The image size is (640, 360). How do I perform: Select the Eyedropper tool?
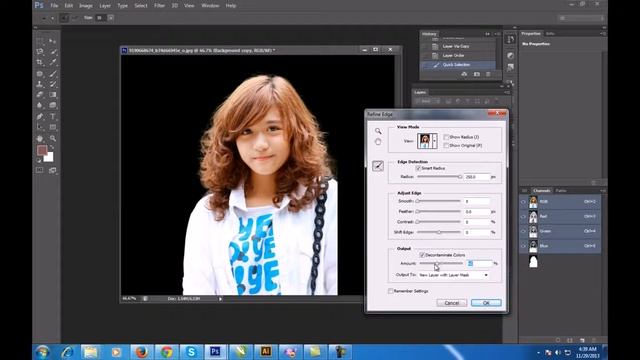coord(53,62)
